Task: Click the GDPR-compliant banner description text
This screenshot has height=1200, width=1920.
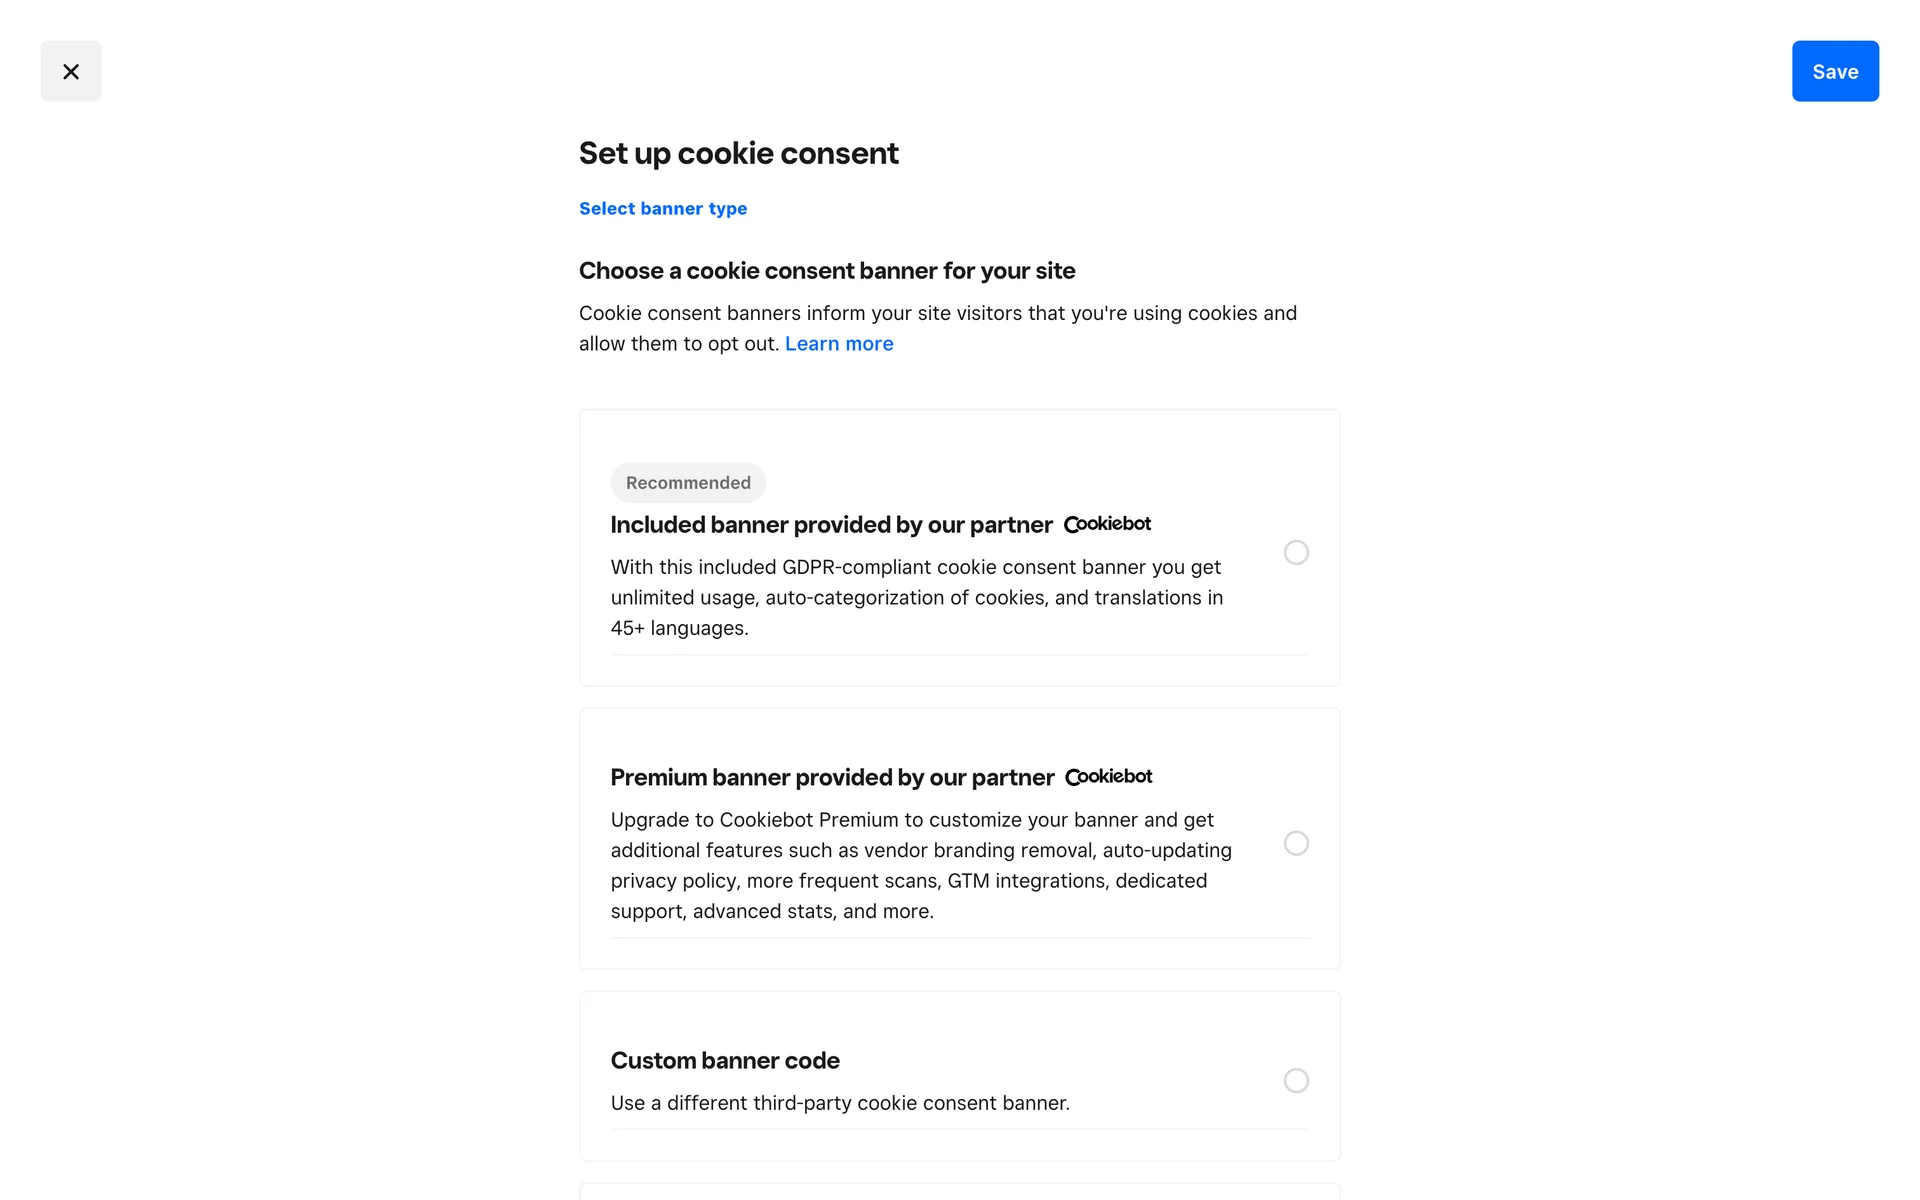Action: pos(916,597)
